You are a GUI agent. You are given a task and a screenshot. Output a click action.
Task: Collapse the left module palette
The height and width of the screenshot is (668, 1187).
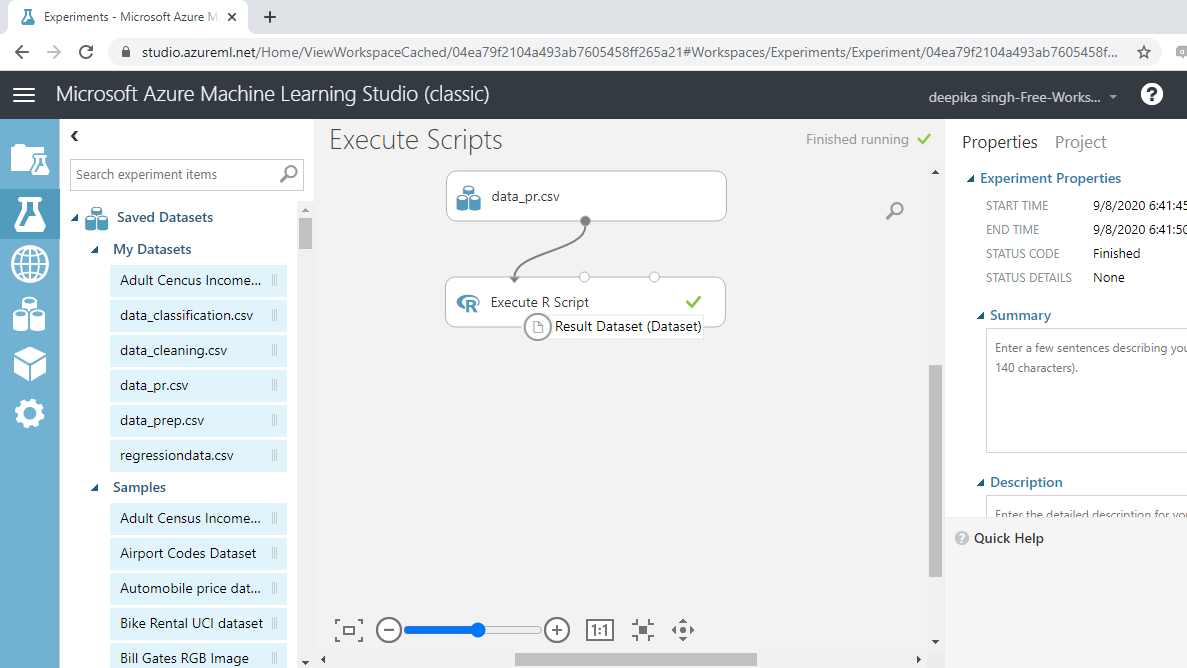click(x=74, y=136)
